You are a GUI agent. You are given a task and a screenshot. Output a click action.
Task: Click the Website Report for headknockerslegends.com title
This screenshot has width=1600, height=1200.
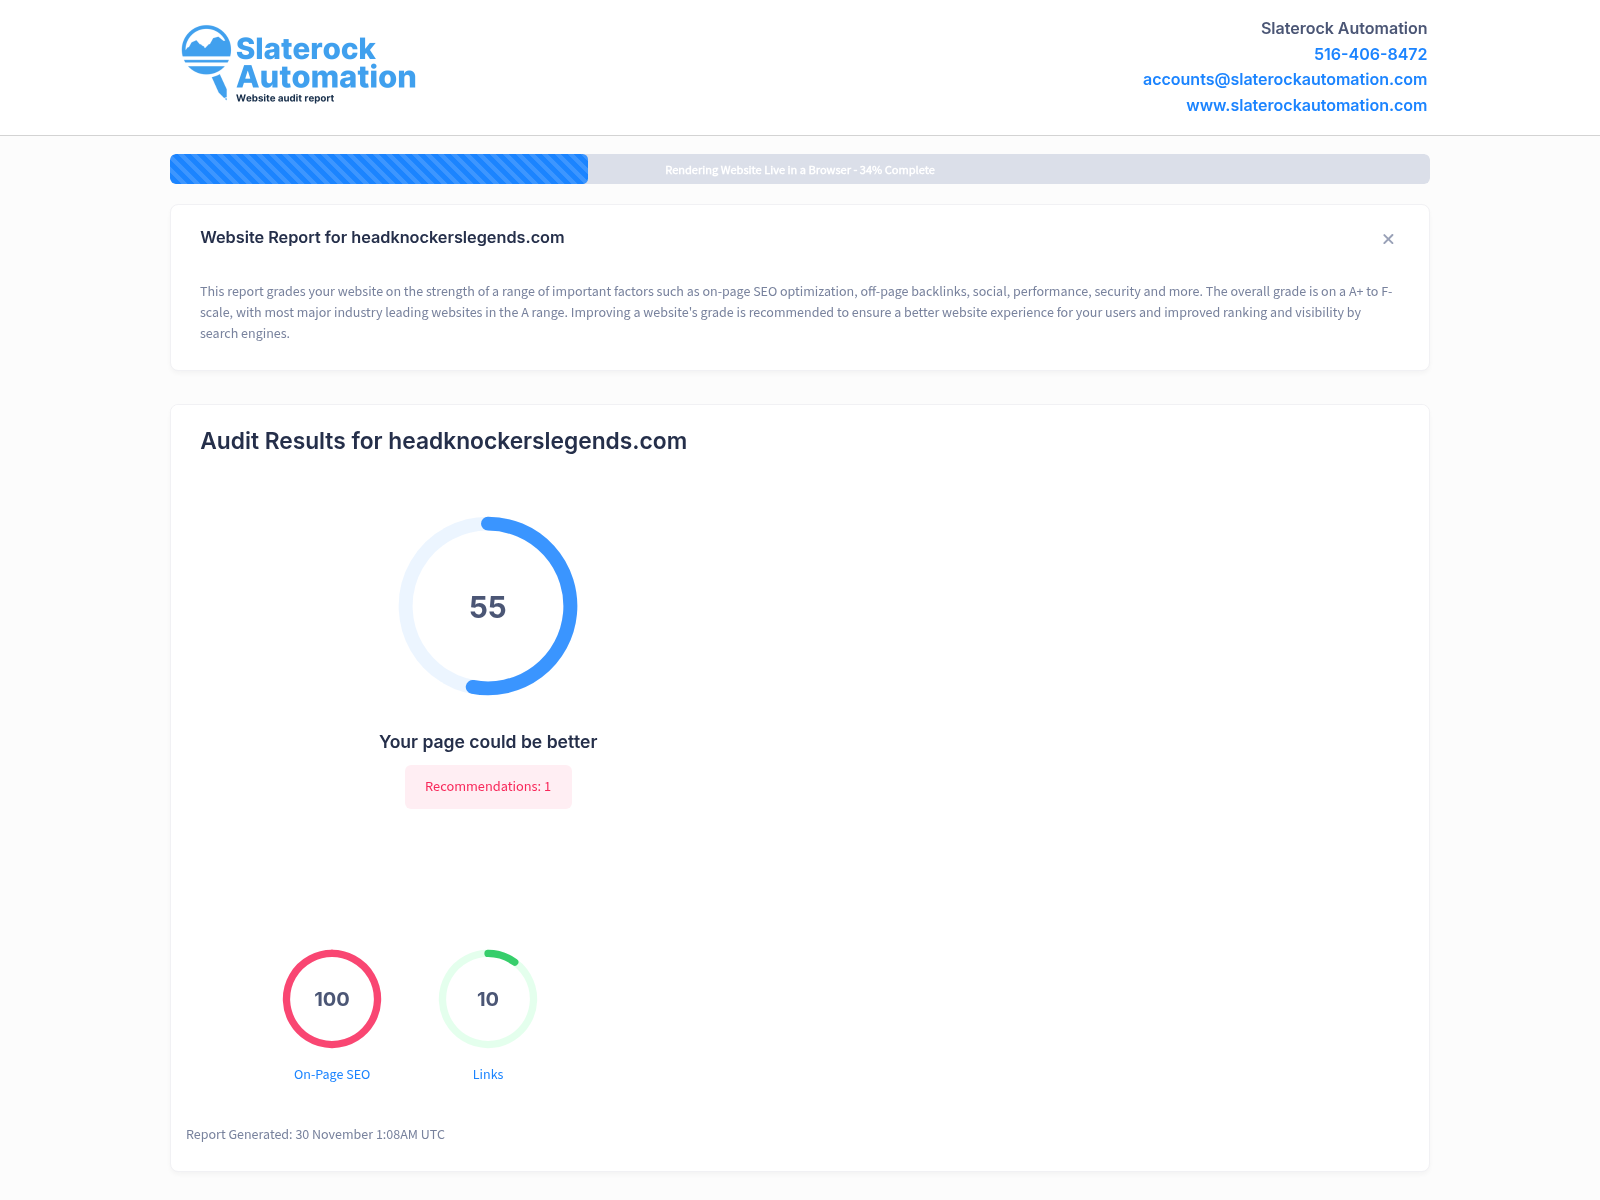coord(382,238)
